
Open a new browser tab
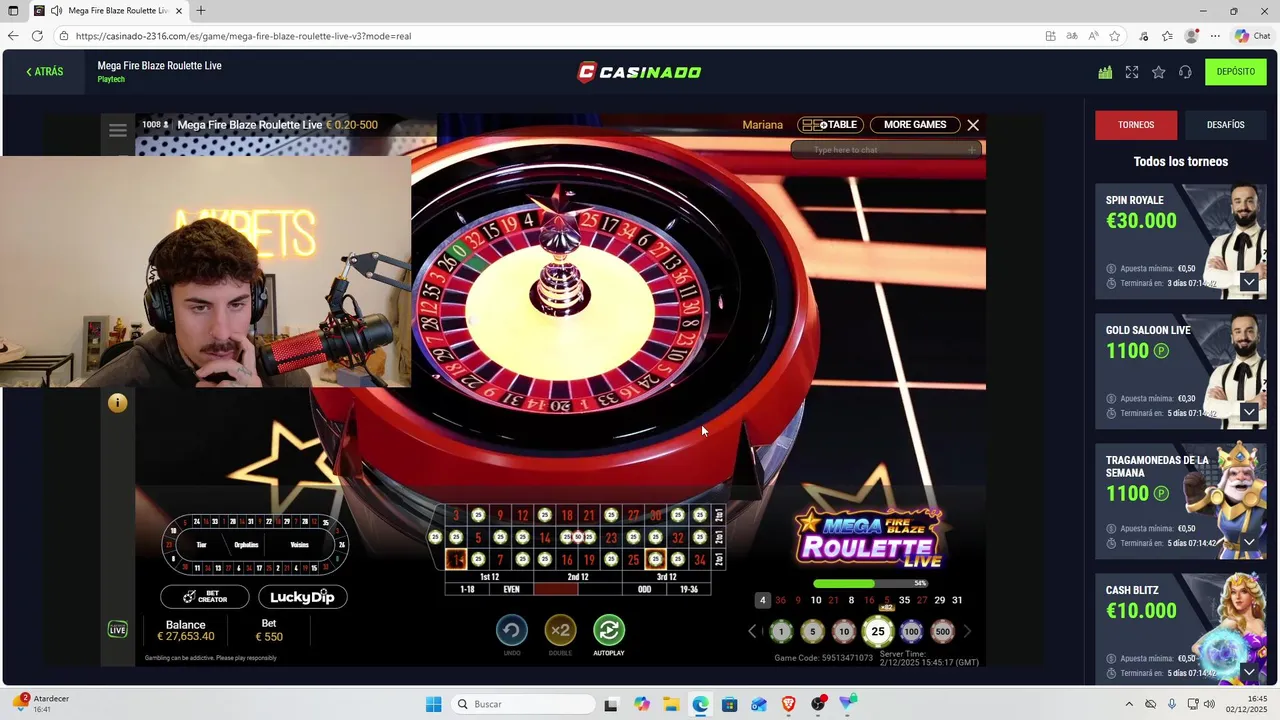[201, 11]
